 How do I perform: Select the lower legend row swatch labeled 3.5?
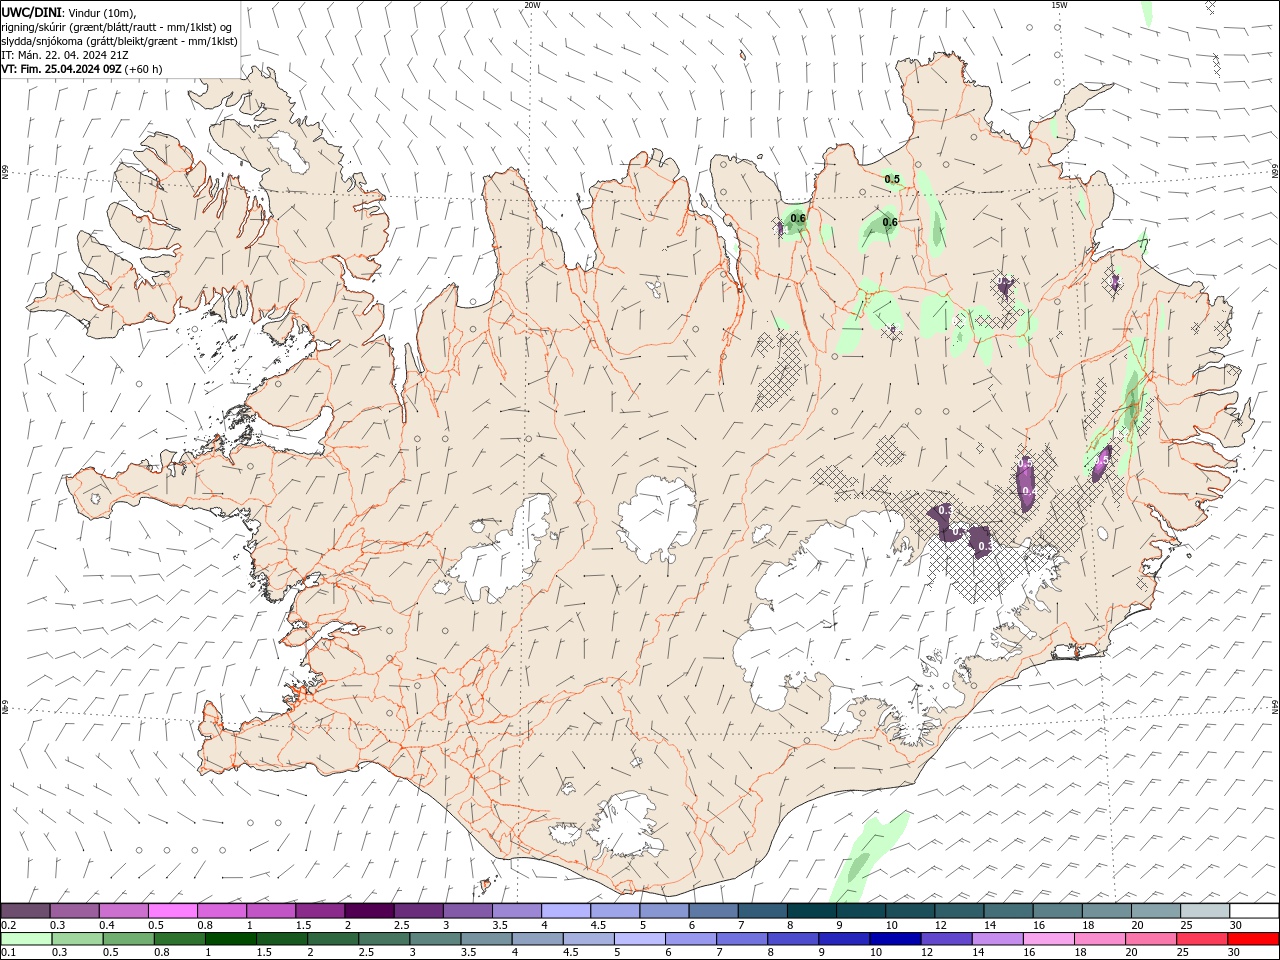coord(486,939)
